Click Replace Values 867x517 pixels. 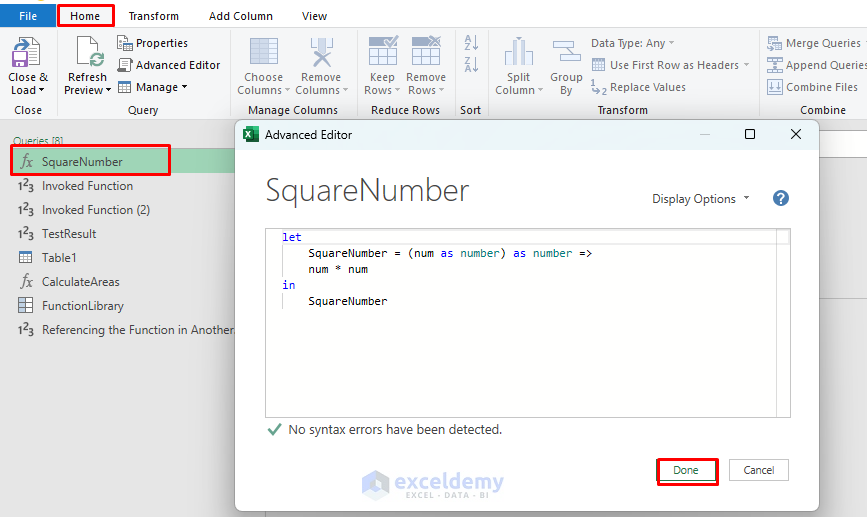point(639,87)
